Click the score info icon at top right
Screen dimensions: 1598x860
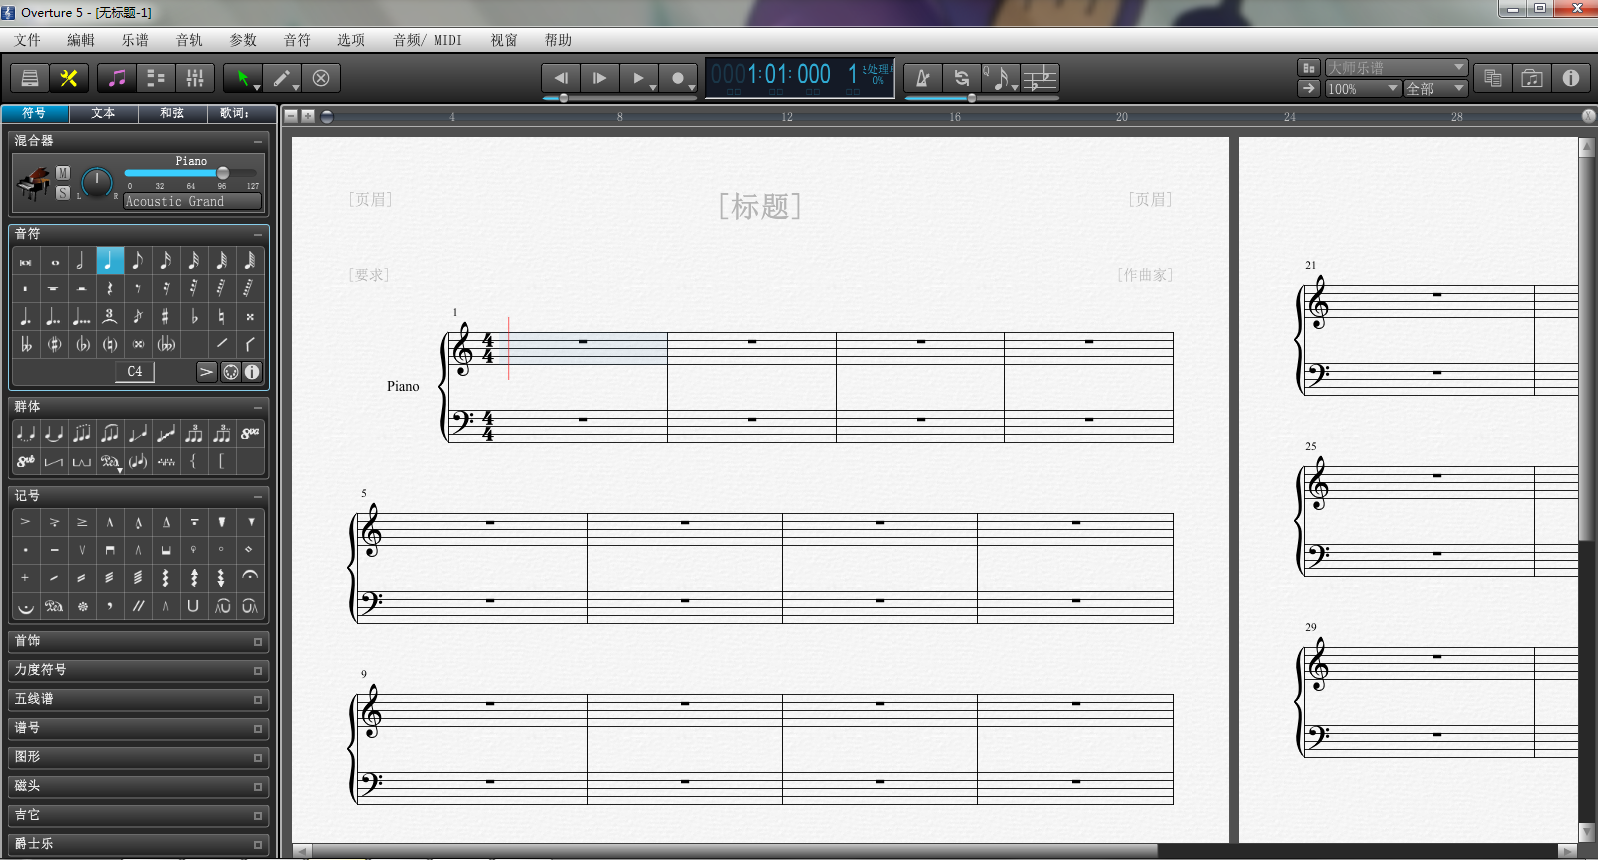point(1570,78)
